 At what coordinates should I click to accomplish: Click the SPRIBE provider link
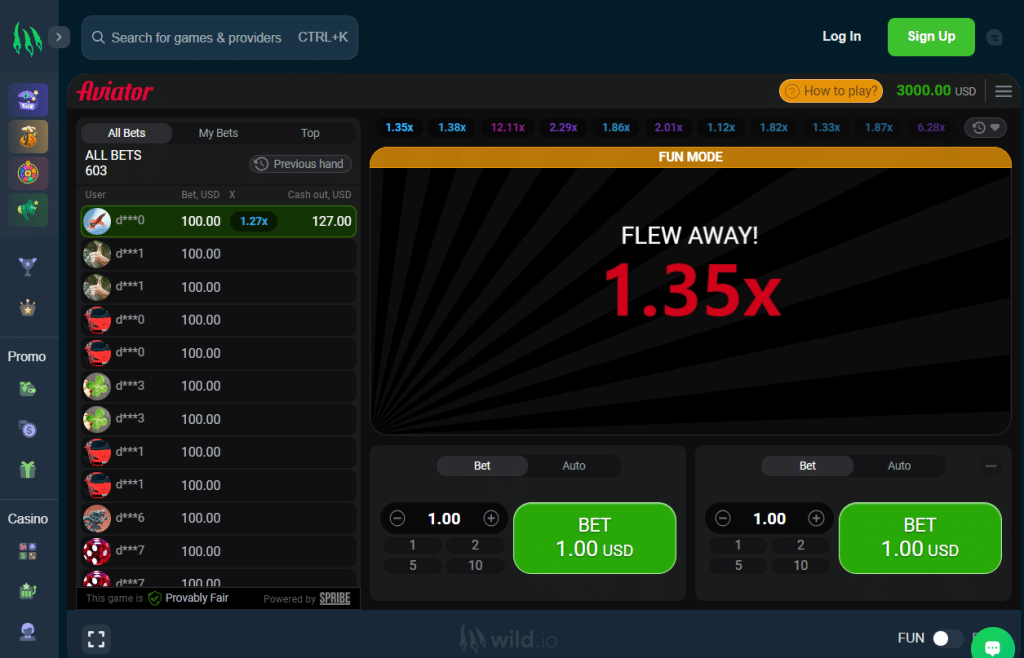click(334, 599)
